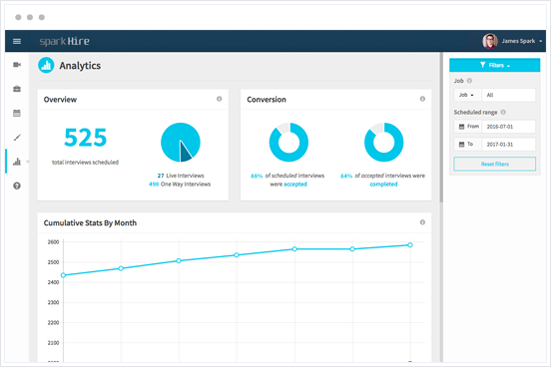The height and width of the screenshot is (367, 551).
Task: Select the analytics bar chart sidebar icon
Action: (17, 162)
